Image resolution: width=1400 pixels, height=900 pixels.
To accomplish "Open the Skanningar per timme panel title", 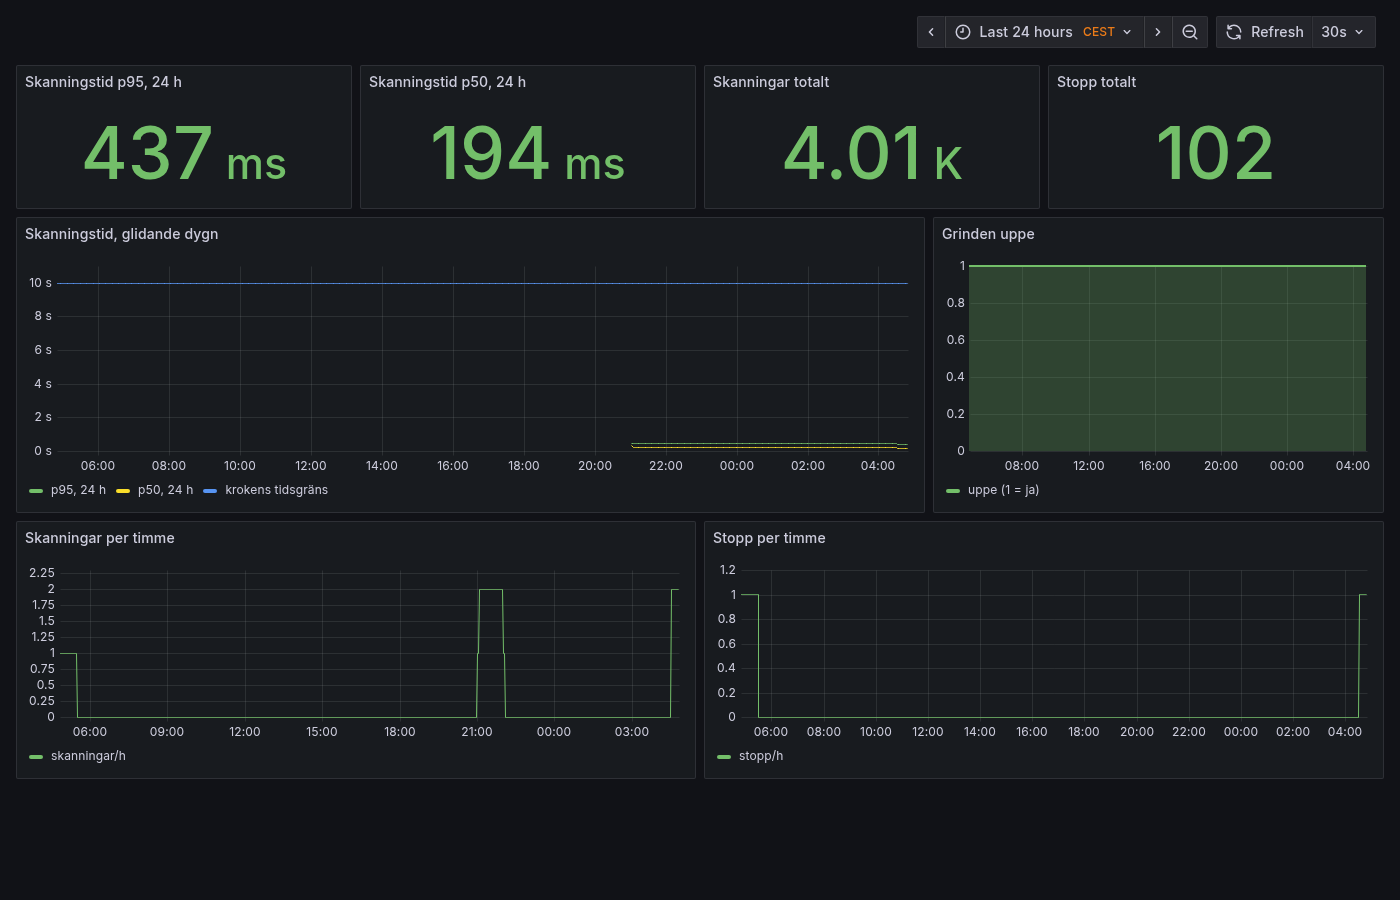I will (x=100, y=538).
